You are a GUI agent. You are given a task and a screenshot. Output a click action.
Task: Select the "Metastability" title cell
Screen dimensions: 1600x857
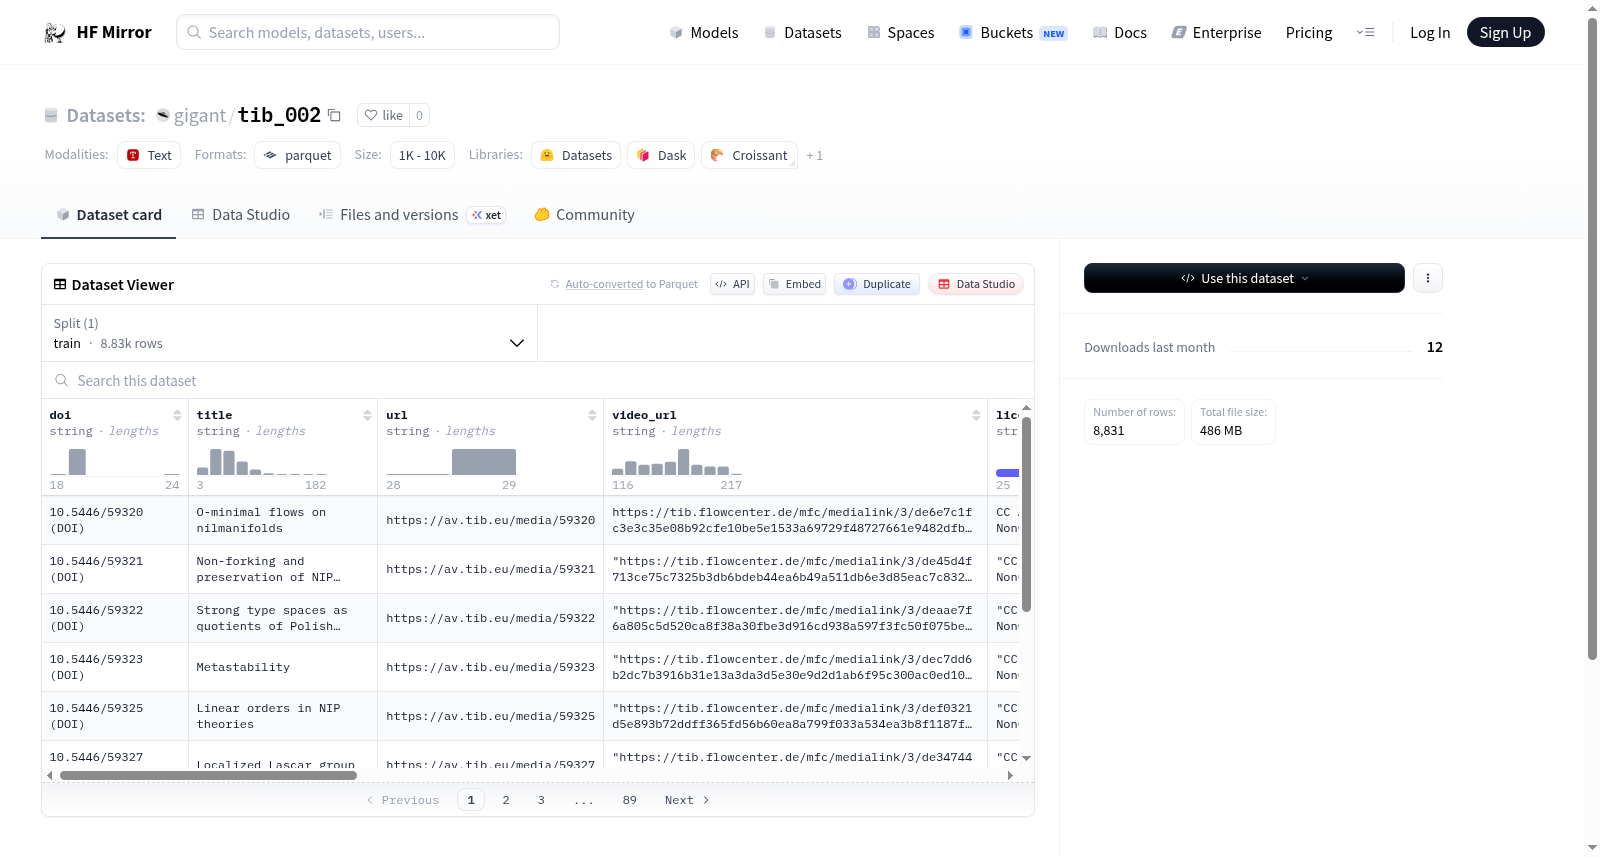point(283,667)
